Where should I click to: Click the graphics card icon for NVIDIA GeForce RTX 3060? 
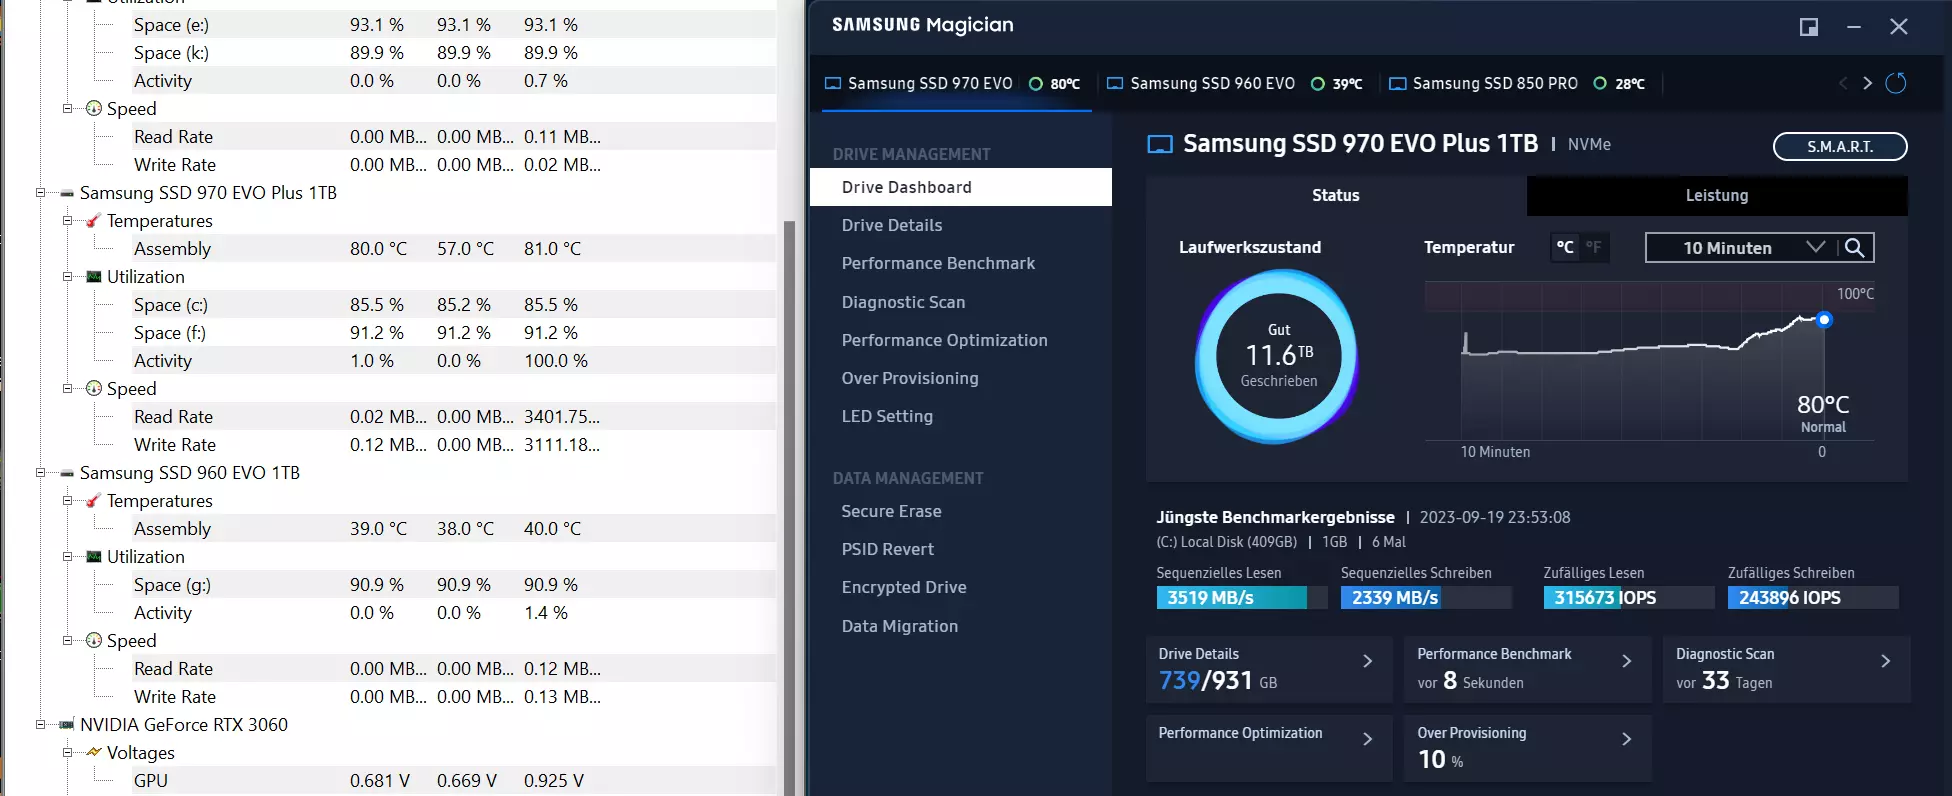click(67, 725)
